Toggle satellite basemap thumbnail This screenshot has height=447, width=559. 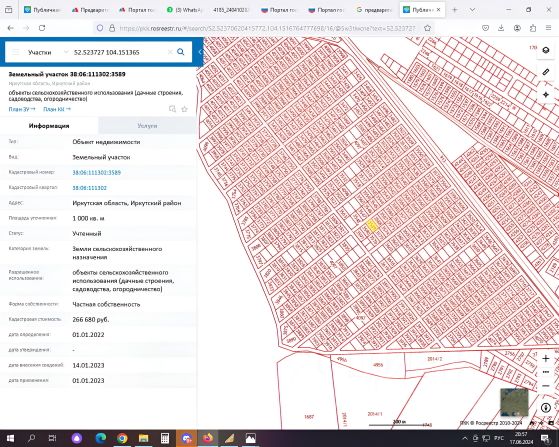[514, 402]
